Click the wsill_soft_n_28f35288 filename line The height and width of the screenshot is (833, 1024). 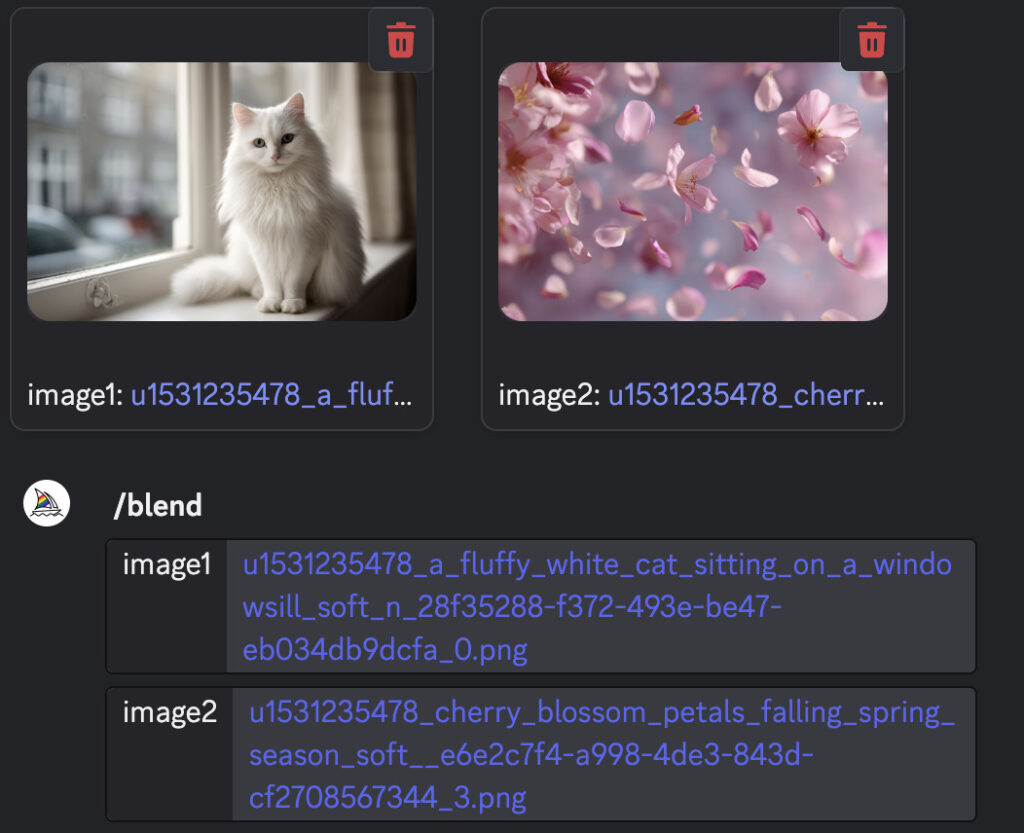(512, 608)
